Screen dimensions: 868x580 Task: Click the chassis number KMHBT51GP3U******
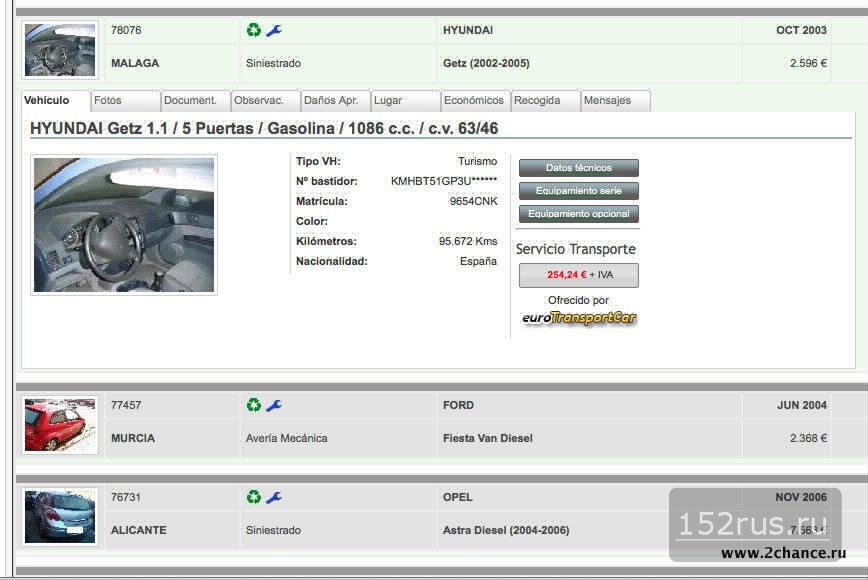coord(444,182)
